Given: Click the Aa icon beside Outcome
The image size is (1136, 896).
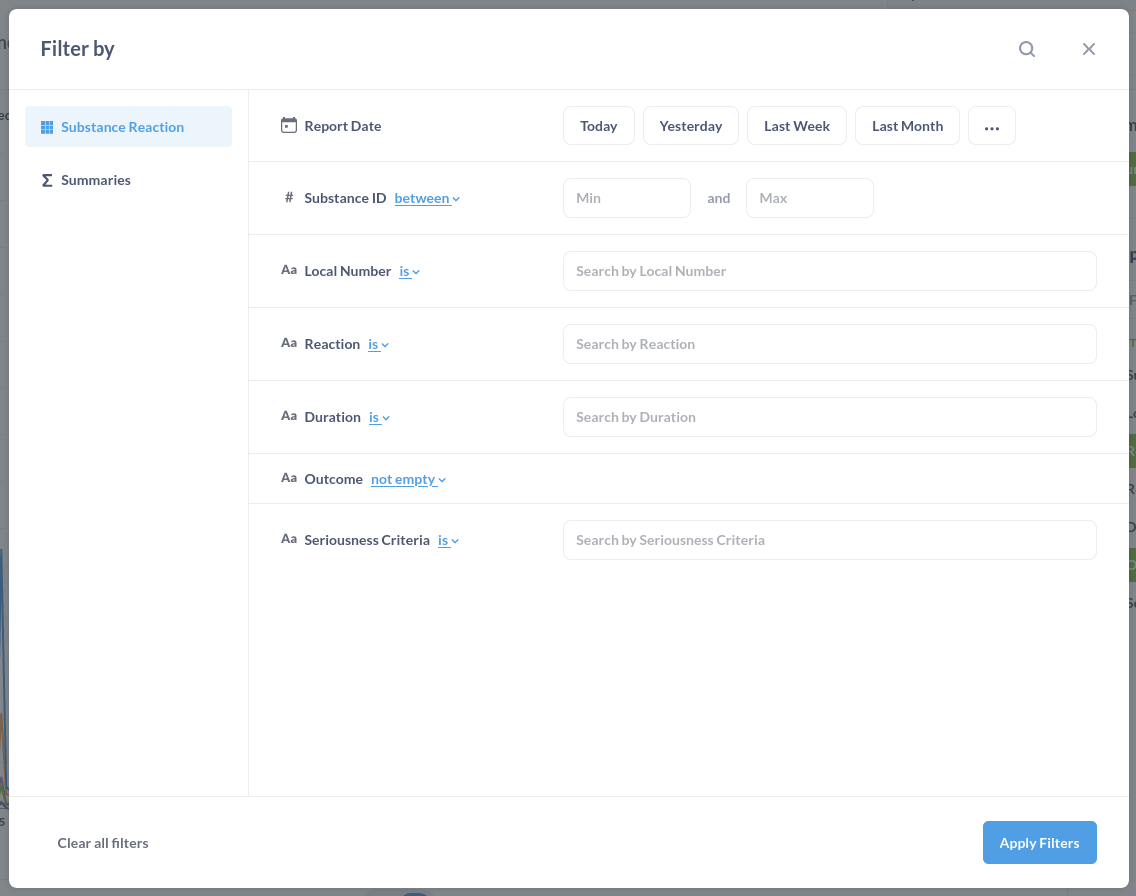Looking at the screenshot, I should (288, 477).
